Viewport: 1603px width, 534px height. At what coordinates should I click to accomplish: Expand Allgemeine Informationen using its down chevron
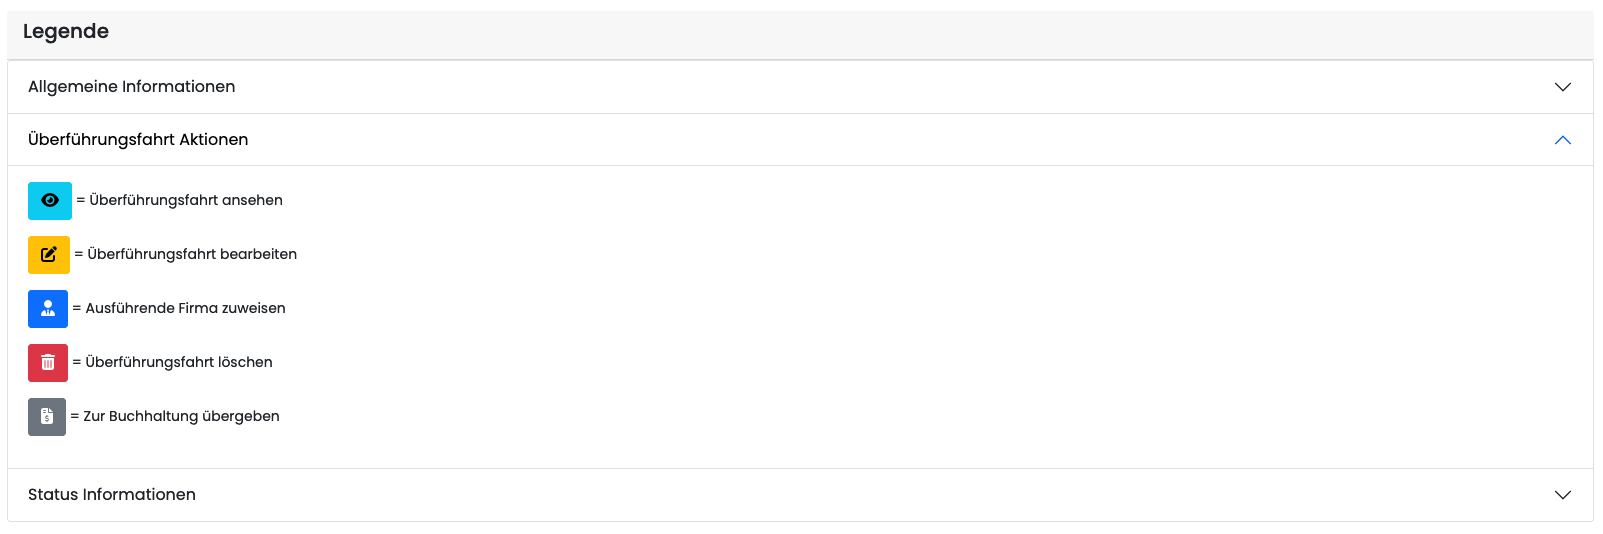1563,87
